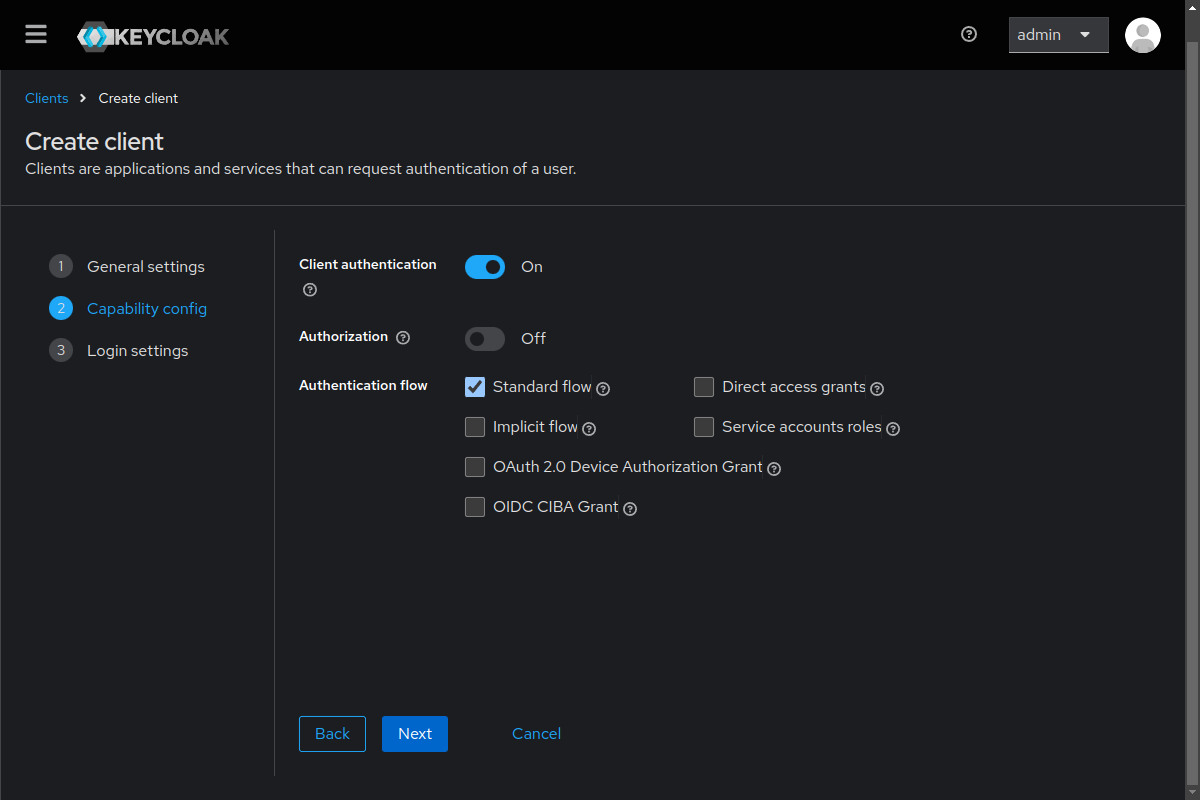Enable the Implicit flow checkbox
This screenshot has height=800, width=1200.
click(475, 427)
